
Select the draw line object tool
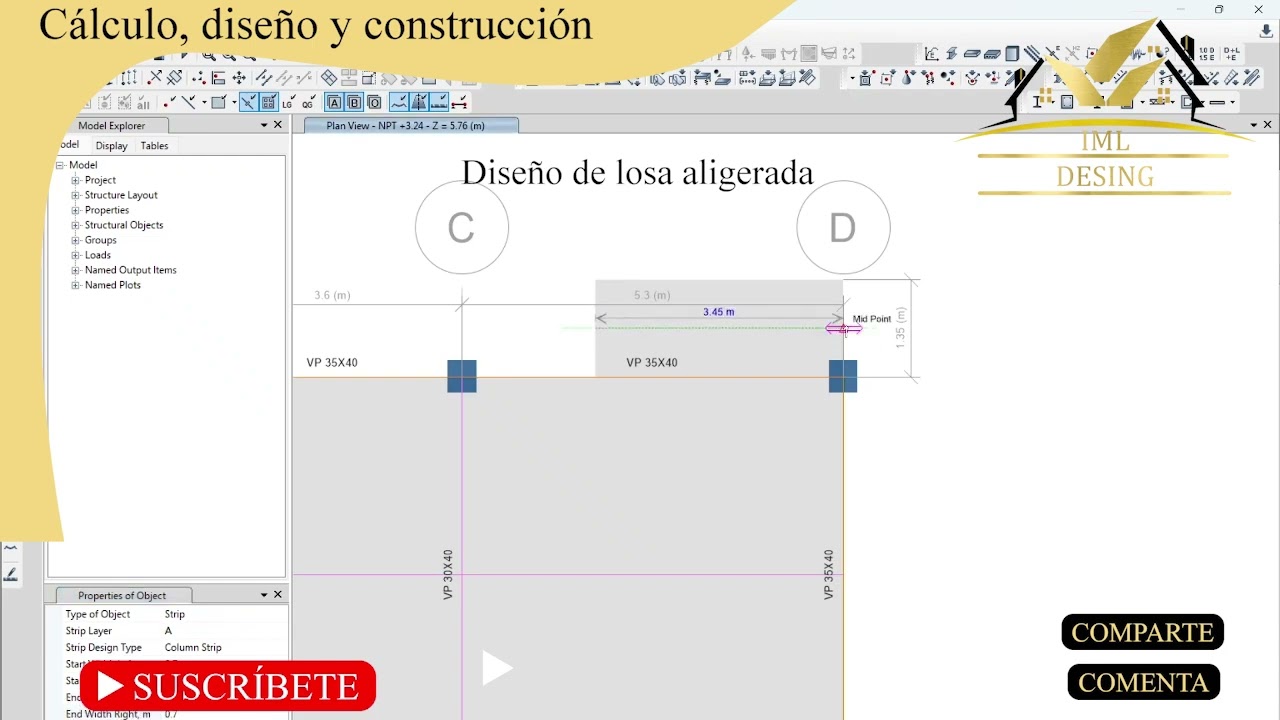click(189, 102)
